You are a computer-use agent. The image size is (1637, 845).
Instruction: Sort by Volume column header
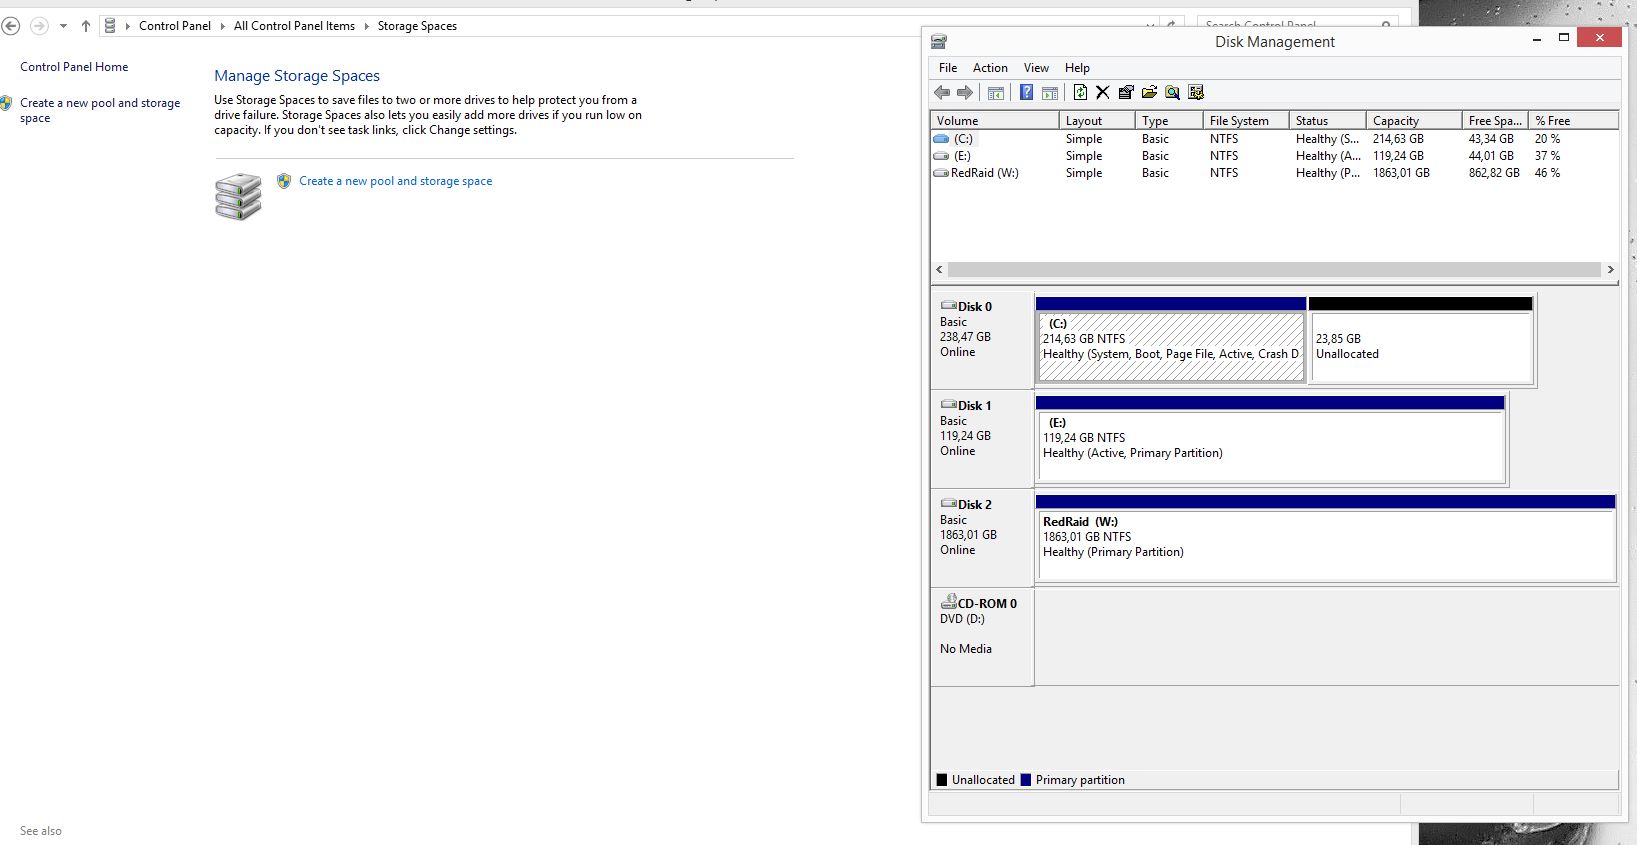click(x=994, y=120)
